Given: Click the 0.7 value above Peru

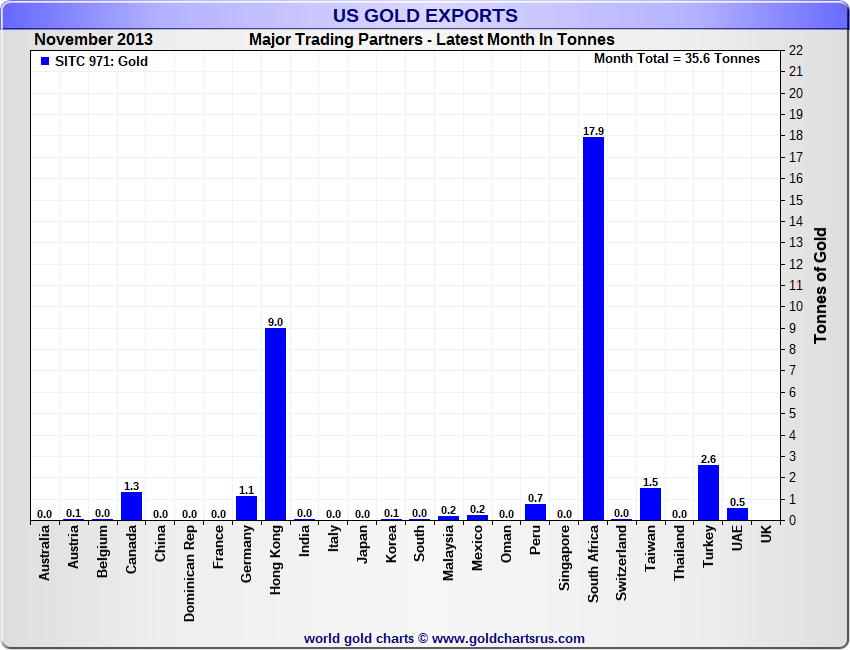Looking at the screenshot, I should point(536,498).
